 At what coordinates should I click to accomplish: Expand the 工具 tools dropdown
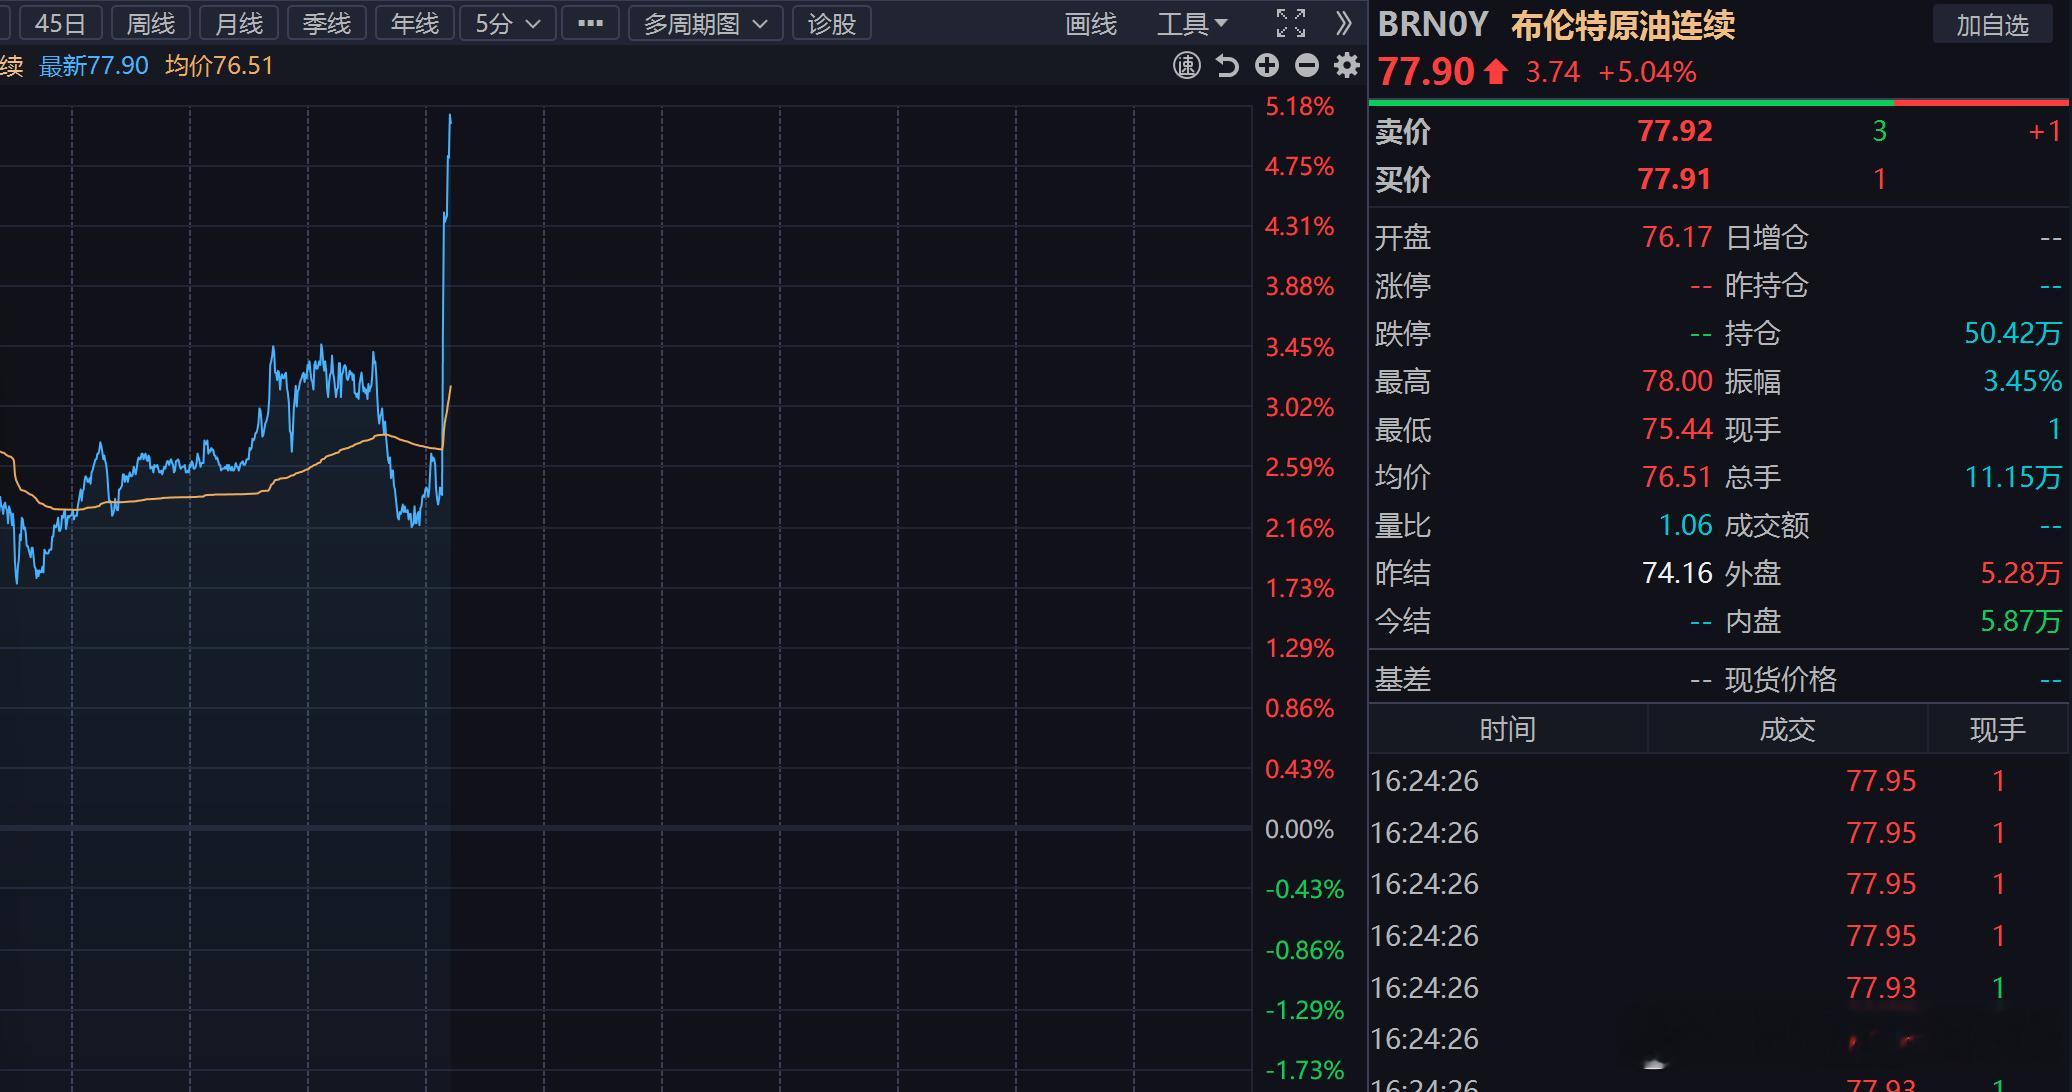(1192, 23)
